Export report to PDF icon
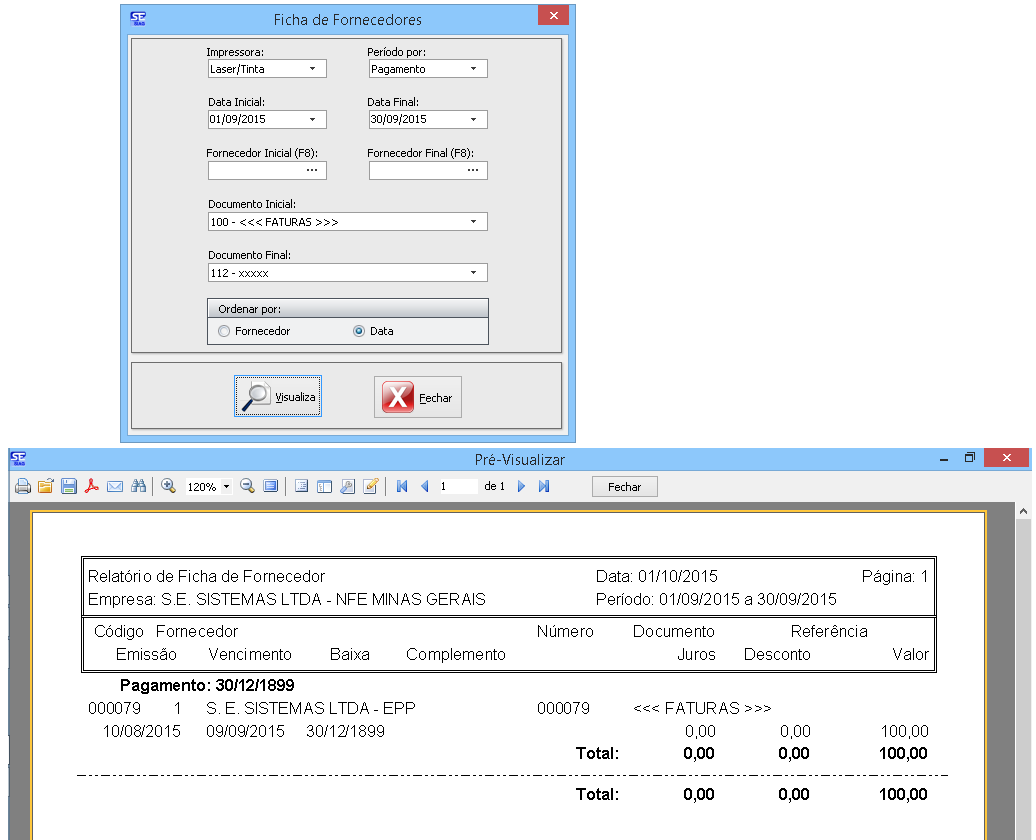 tap(92, 486)
